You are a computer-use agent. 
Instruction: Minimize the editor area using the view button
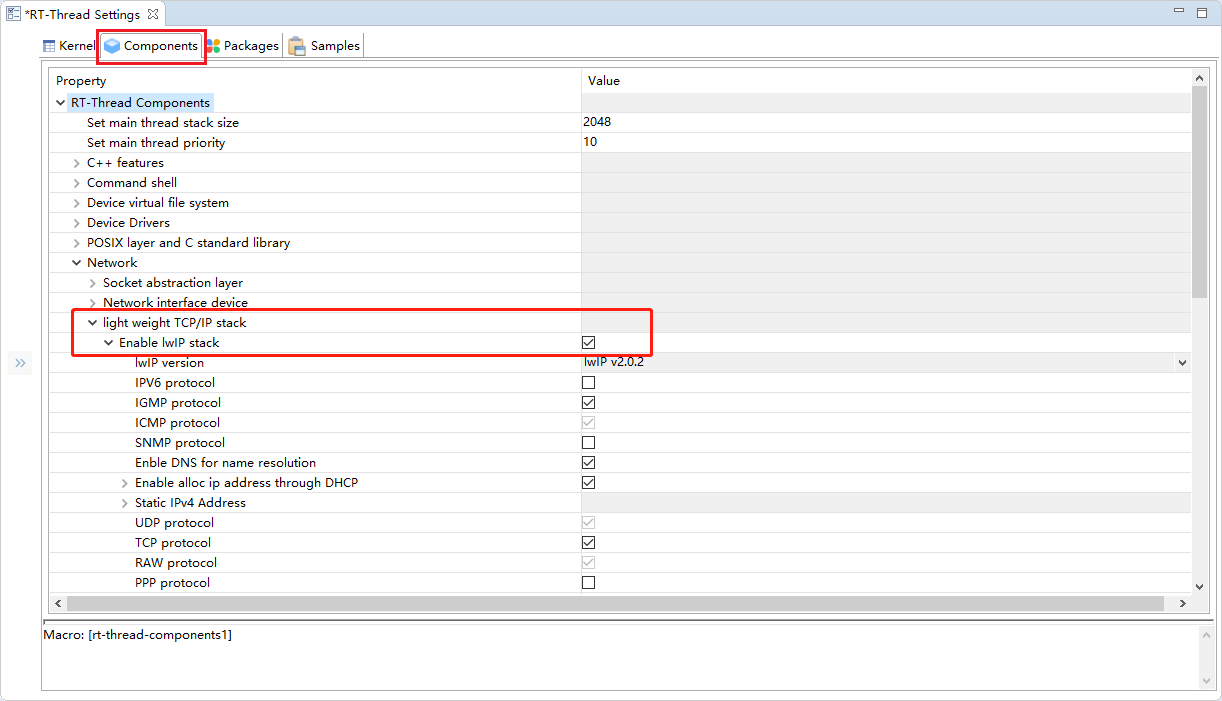click(1177, 11)
